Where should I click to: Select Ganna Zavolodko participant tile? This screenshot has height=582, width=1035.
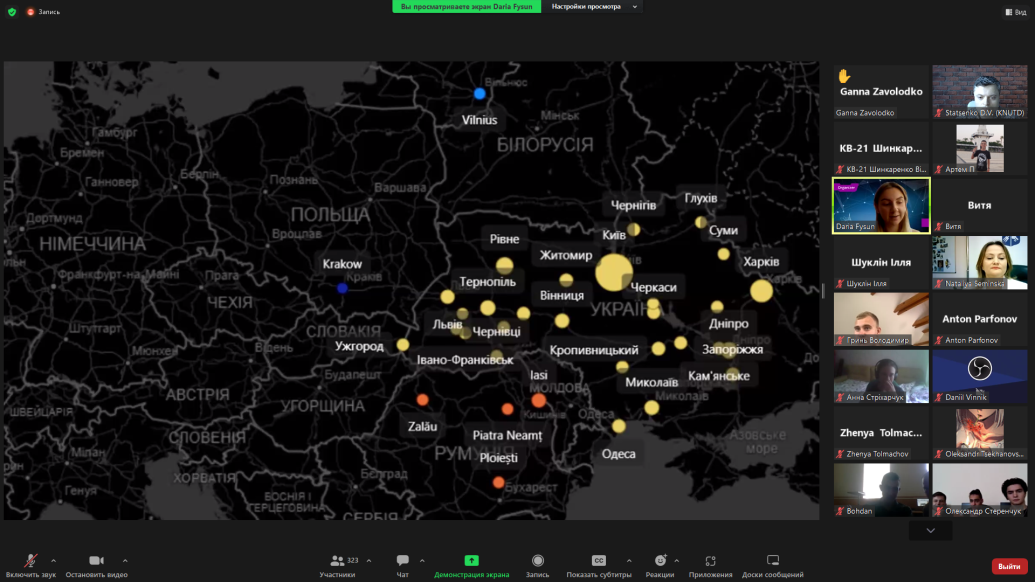[x=881, y=92]
